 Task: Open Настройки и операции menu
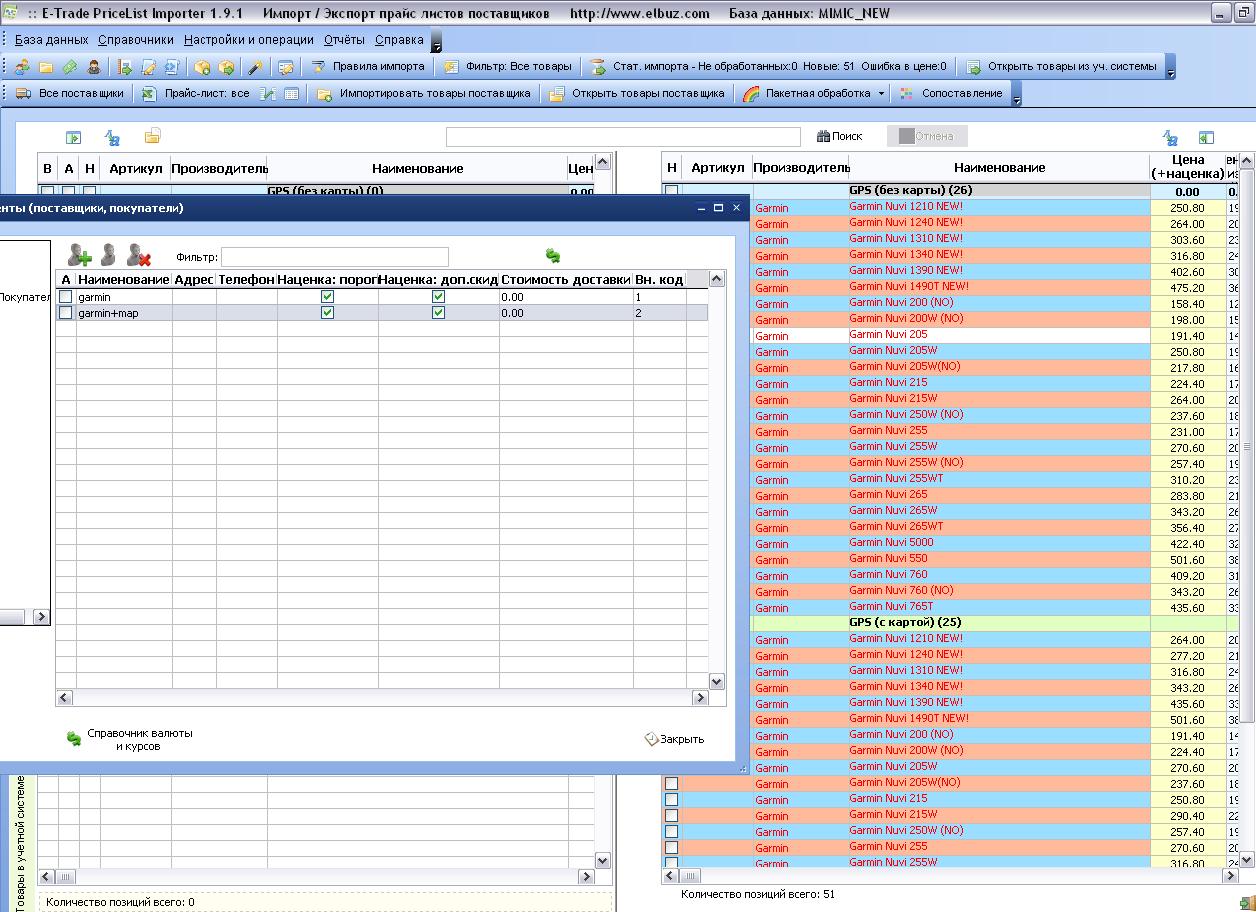(249, 40)
